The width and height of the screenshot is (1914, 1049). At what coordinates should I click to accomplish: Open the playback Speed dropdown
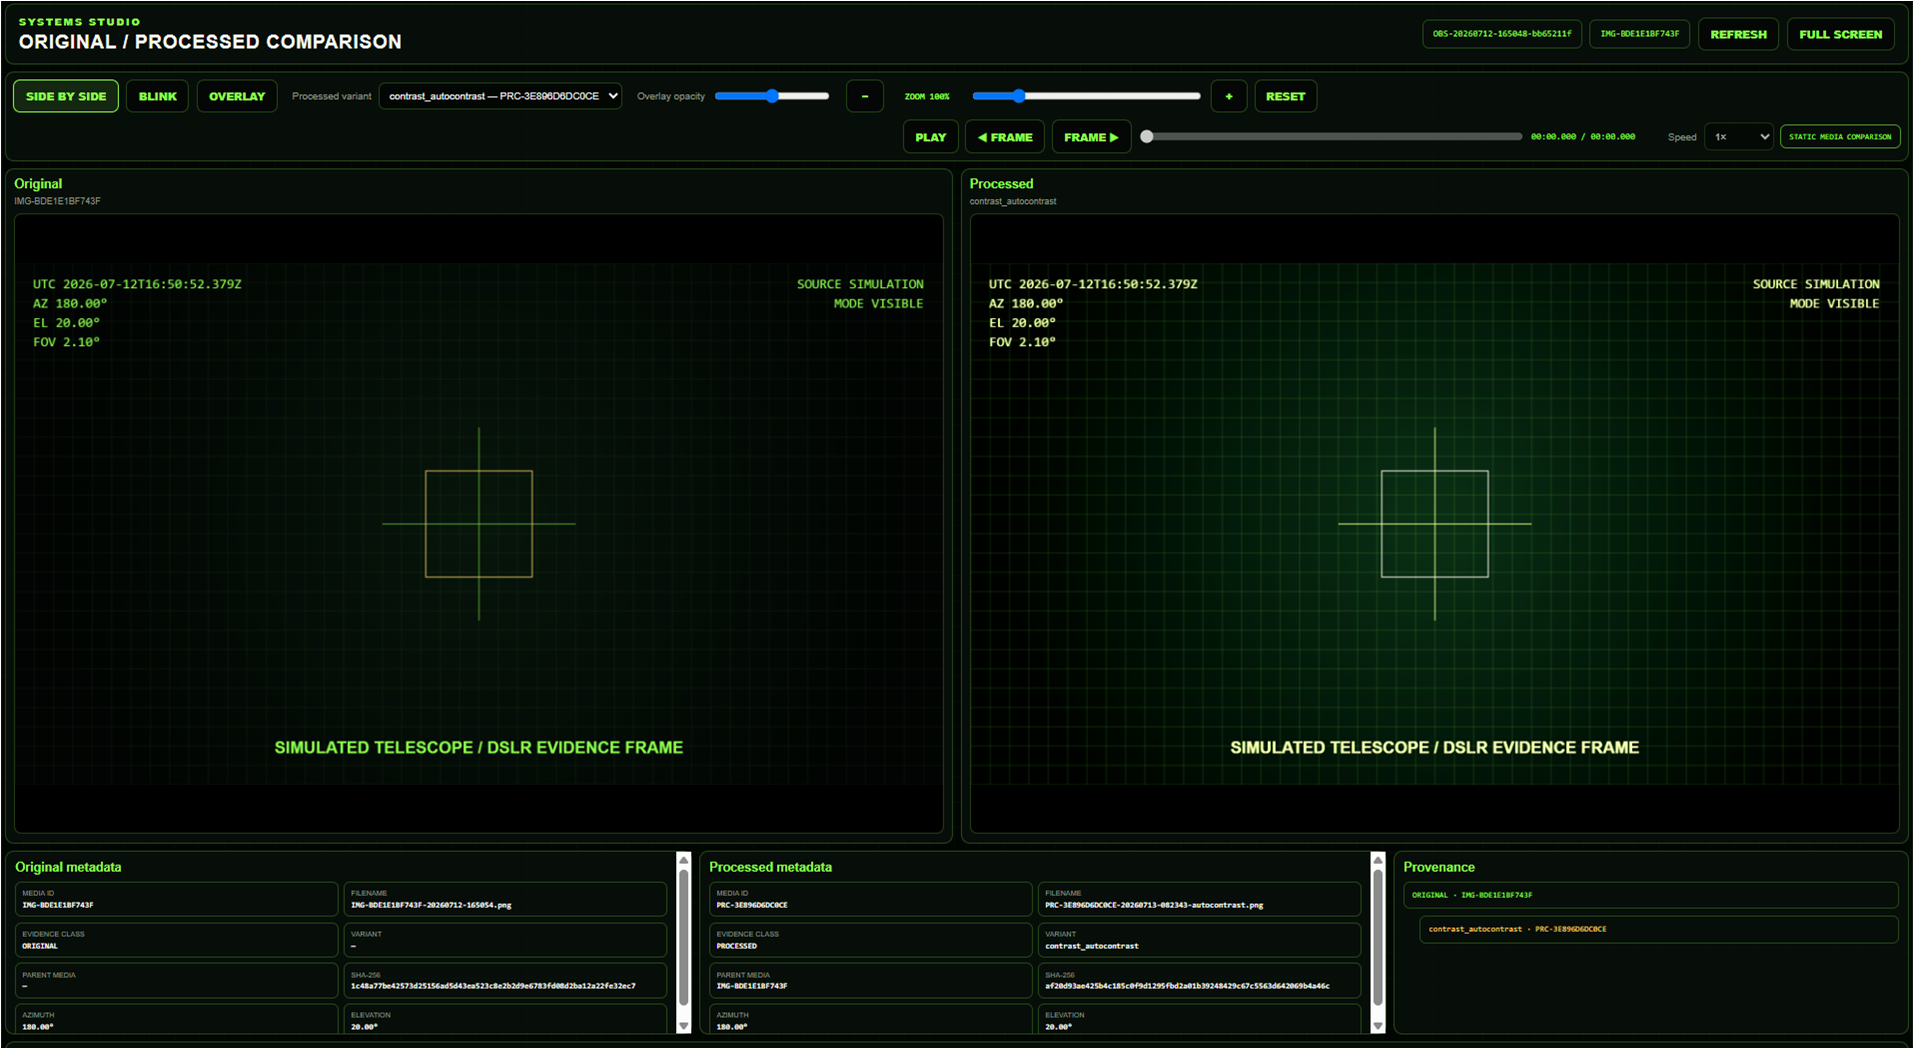[1740, 137]
